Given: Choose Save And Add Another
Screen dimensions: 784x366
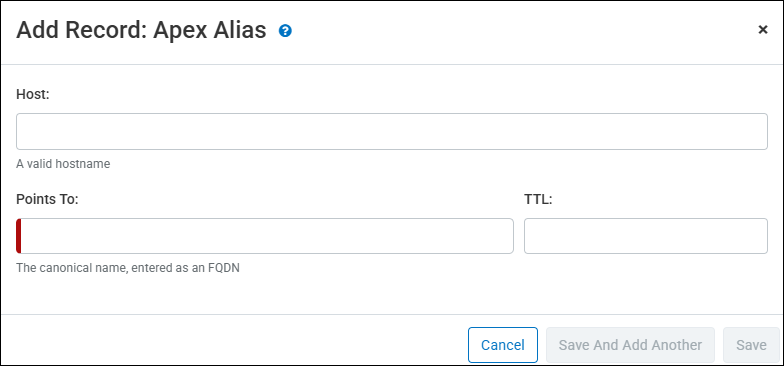Looking at the screenshot, I should (630, 345).
